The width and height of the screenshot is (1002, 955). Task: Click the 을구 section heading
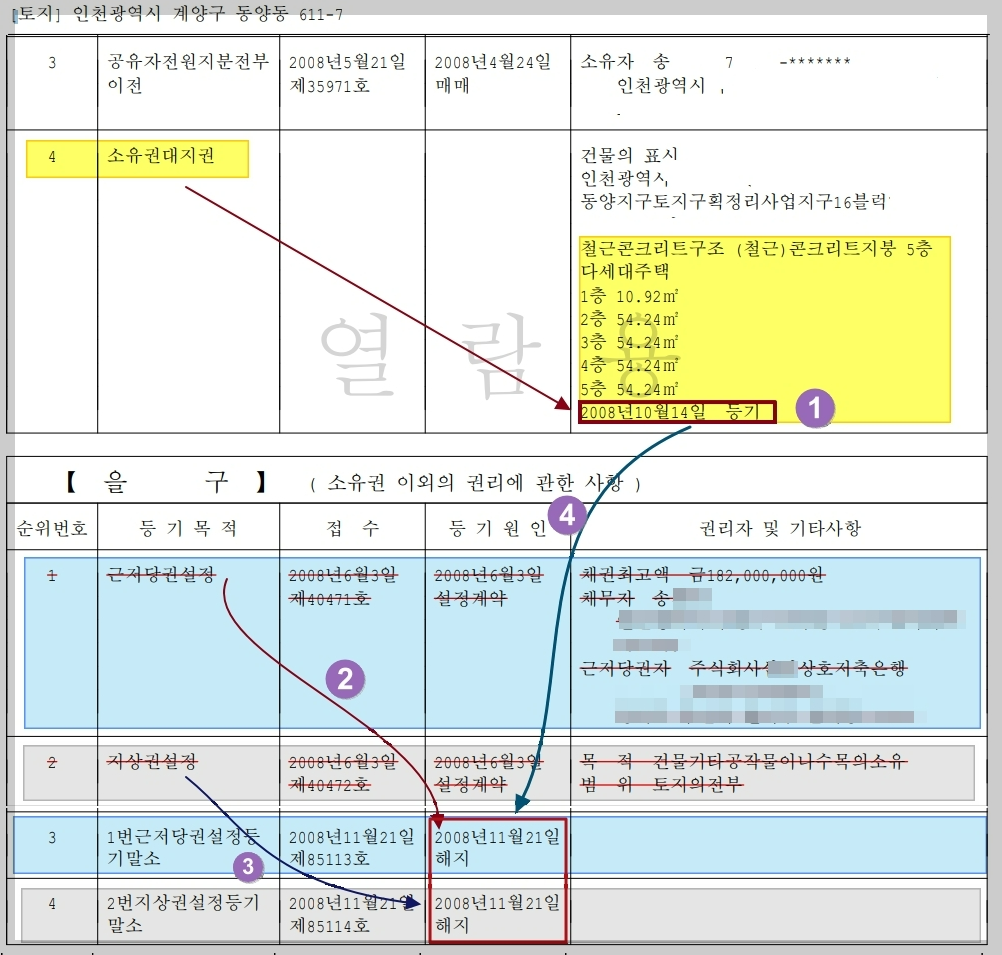[166, 481]
